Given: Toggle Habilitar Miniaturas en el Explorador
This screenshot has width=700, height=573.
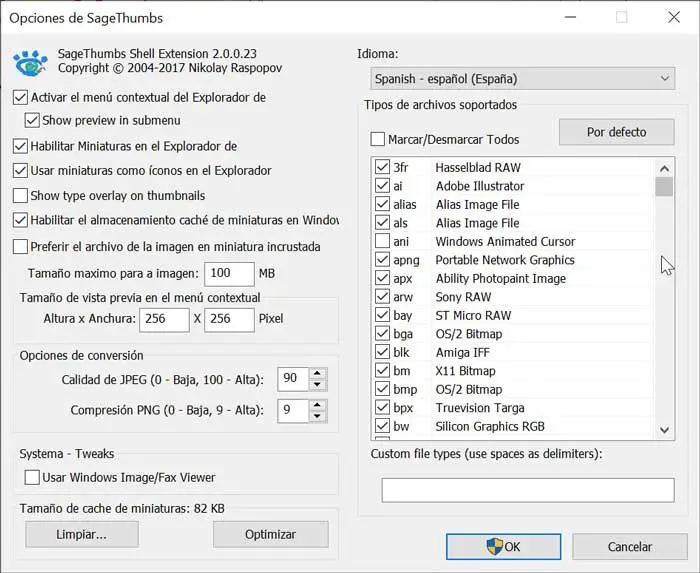Looking at the screenshot, I should click(x=20, y=146).
